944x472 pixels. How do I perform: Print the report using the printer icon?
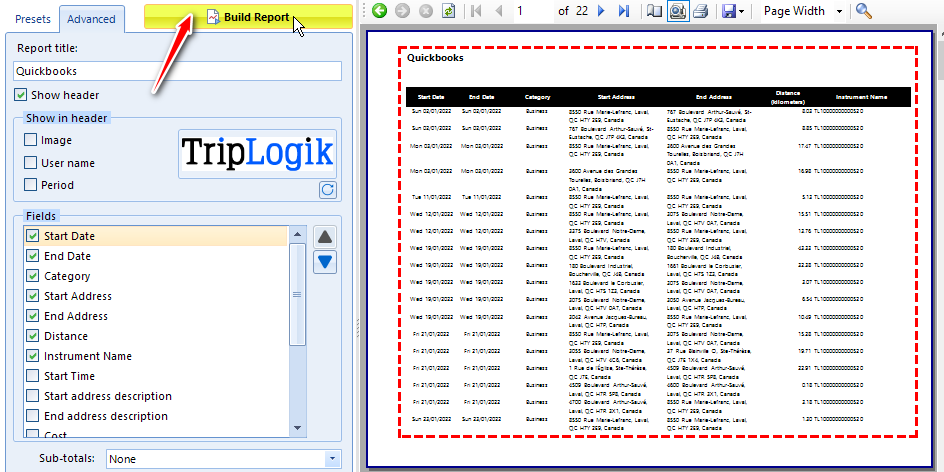tap(700, 11)
